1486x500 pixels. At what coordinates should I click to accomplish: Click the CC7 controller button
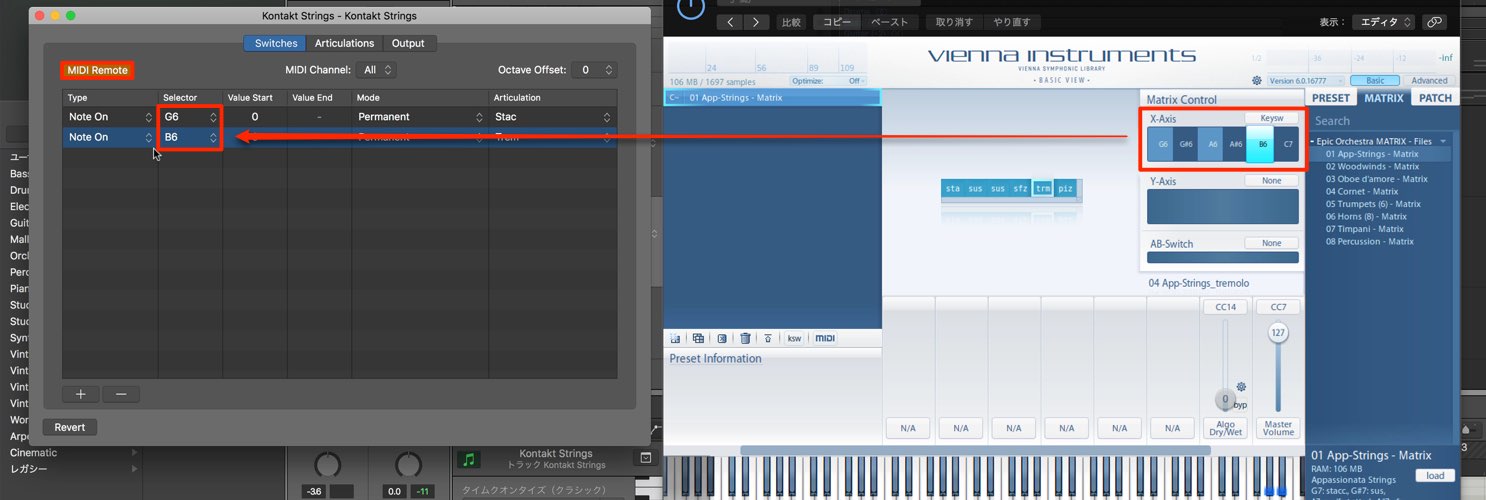pos(1278,307)
